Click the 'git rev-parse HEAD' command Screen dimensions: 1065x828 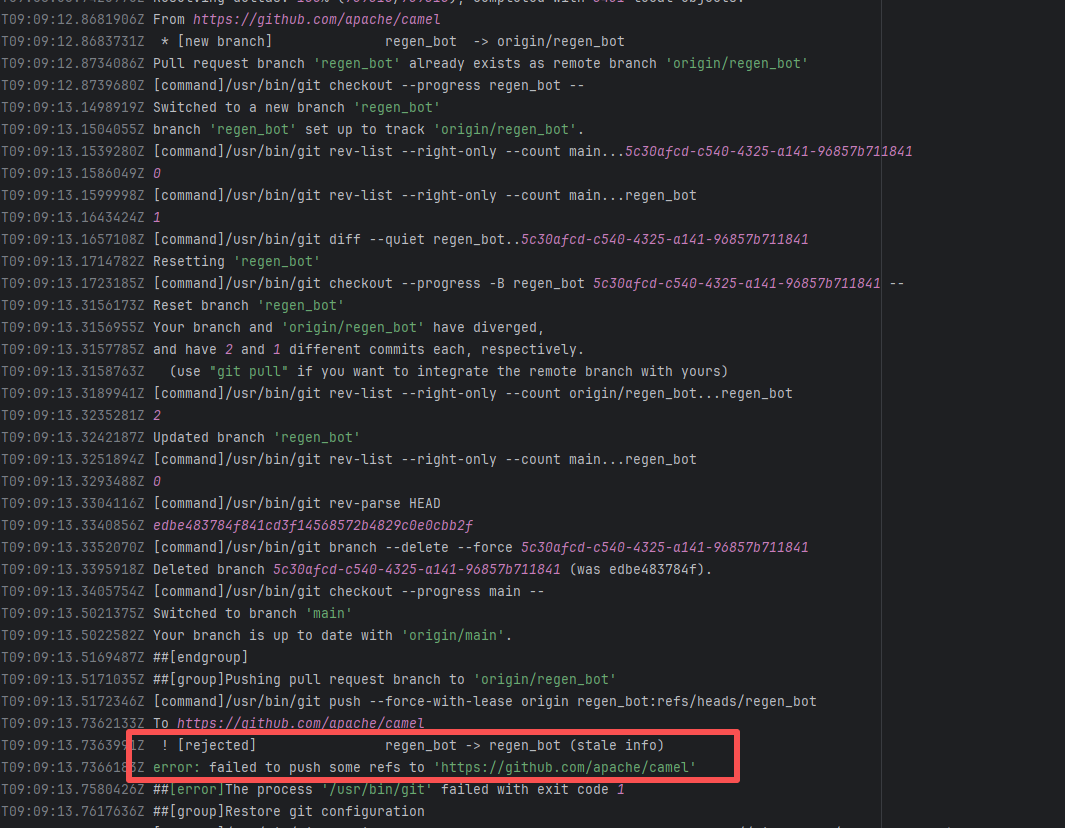point(296,503)
